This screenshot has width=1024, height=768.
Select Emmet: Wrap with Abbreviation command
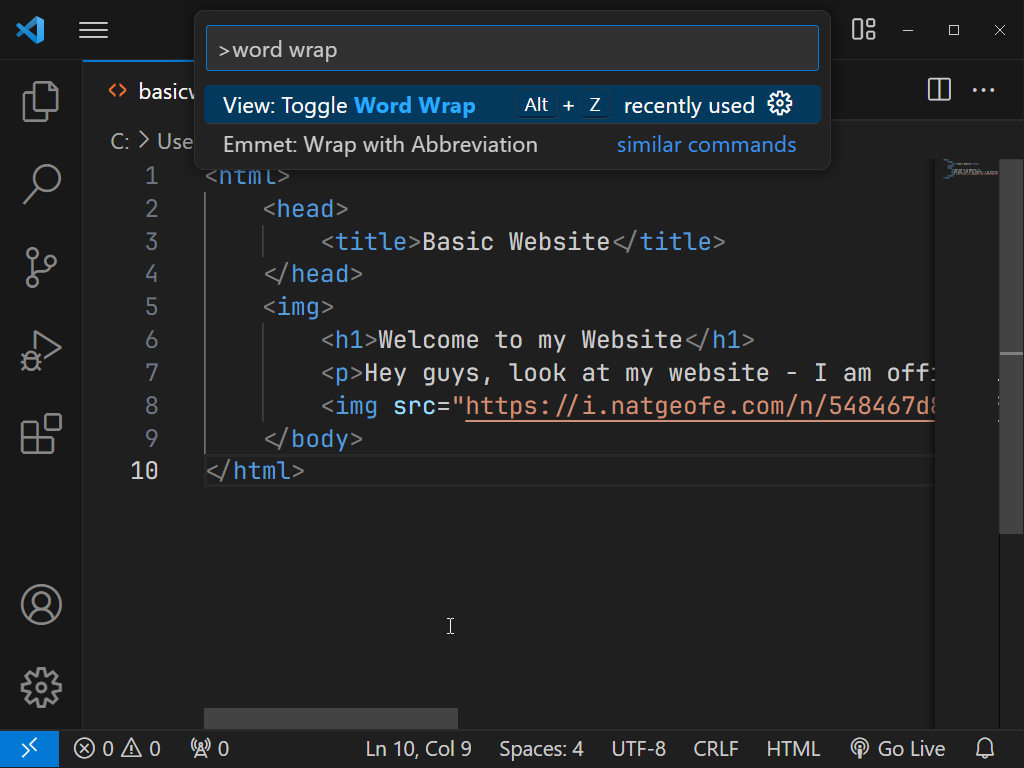coord(512,144)
